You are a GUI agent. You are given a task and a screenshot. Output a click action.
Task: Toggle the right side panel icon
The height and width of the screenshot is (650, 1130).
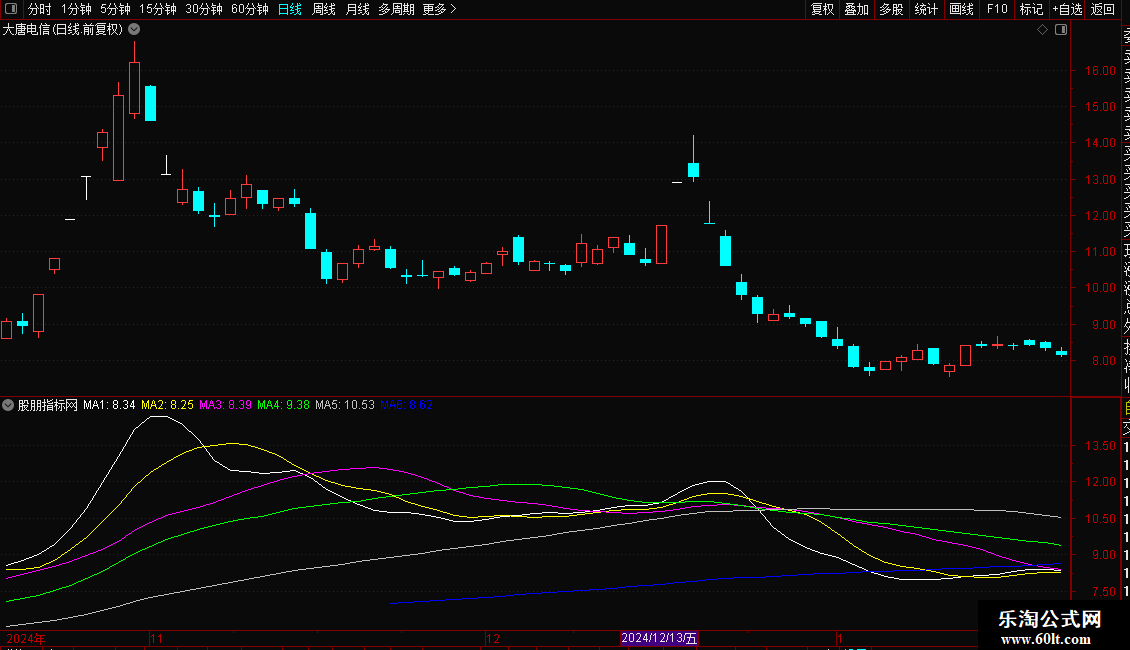tap(1061, 30)
